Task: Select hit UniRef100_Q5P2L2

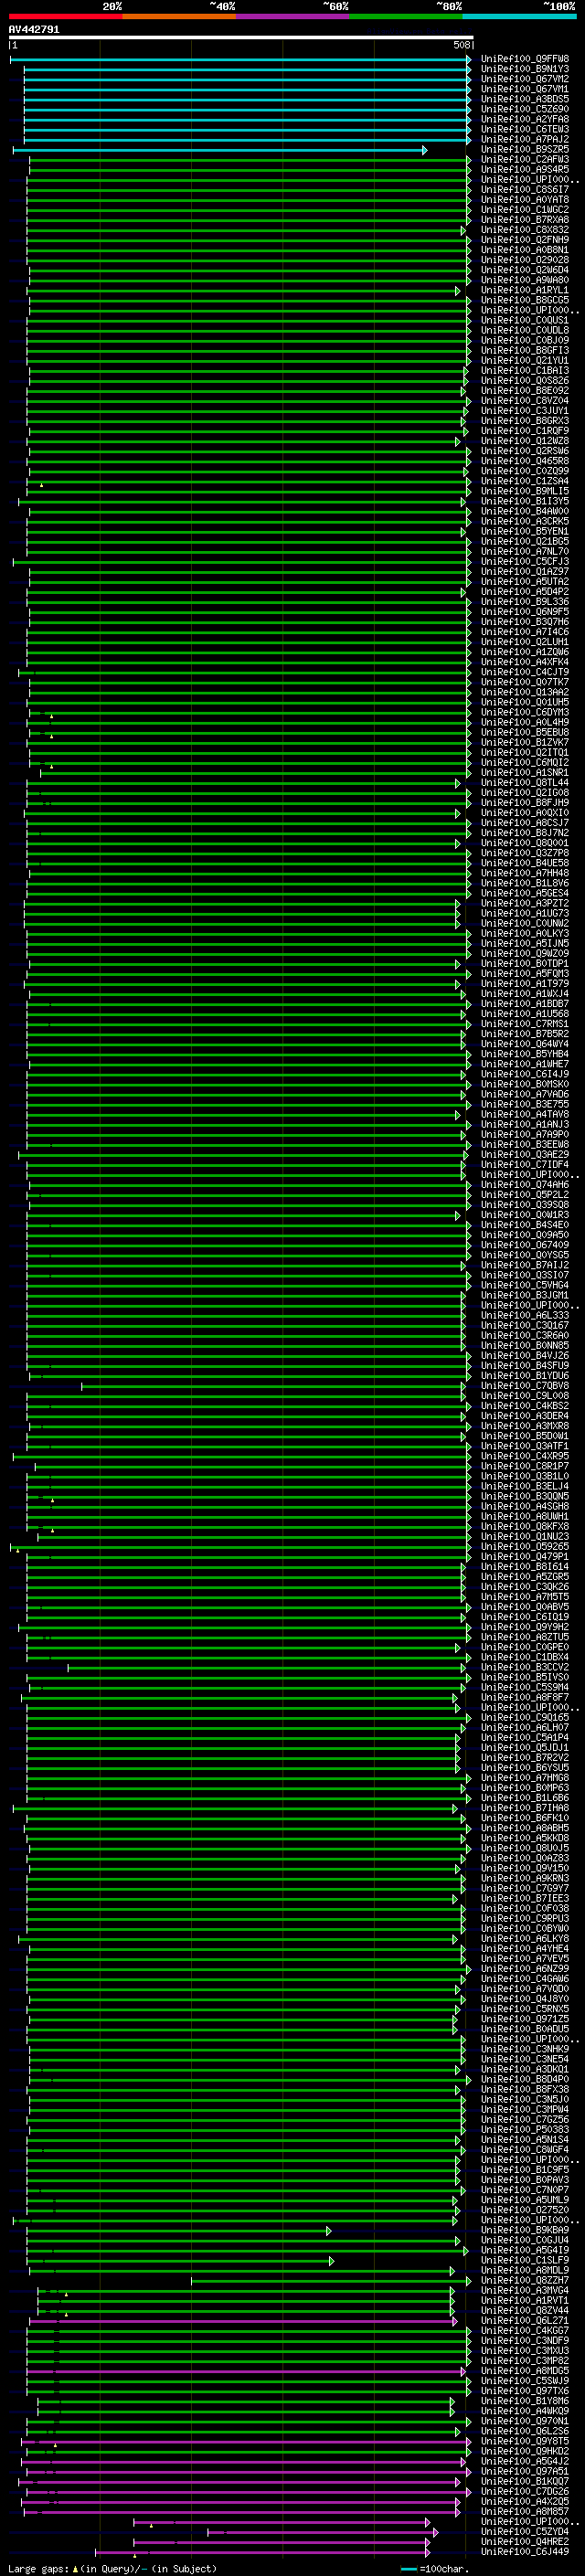Action: (x=525, y=1194)
